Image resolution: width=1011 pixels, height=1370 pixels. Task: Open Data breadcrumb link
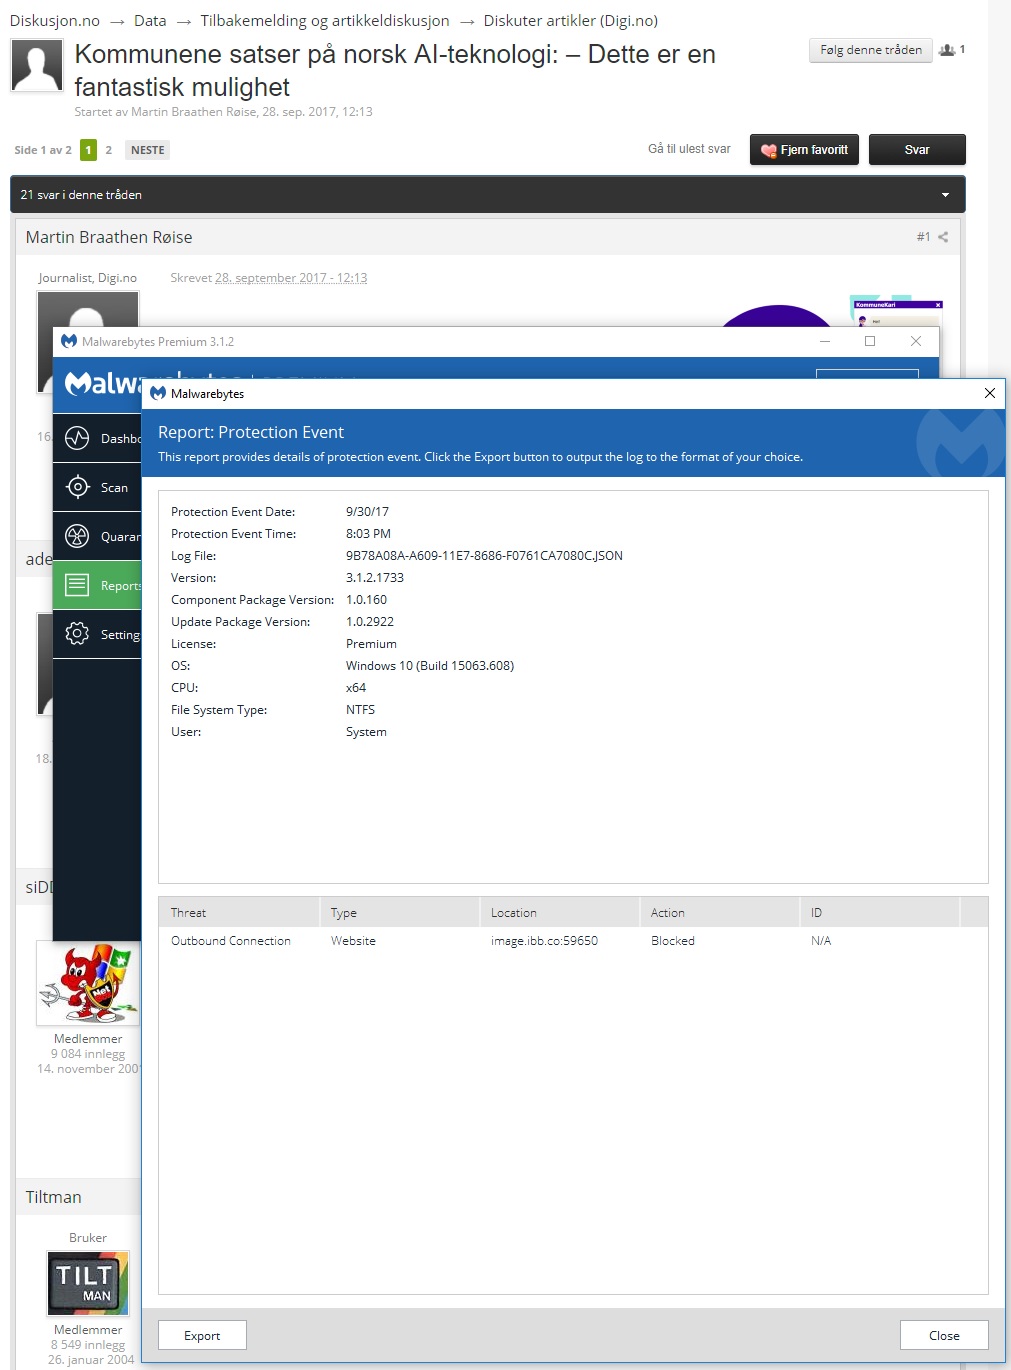[150, 21]
